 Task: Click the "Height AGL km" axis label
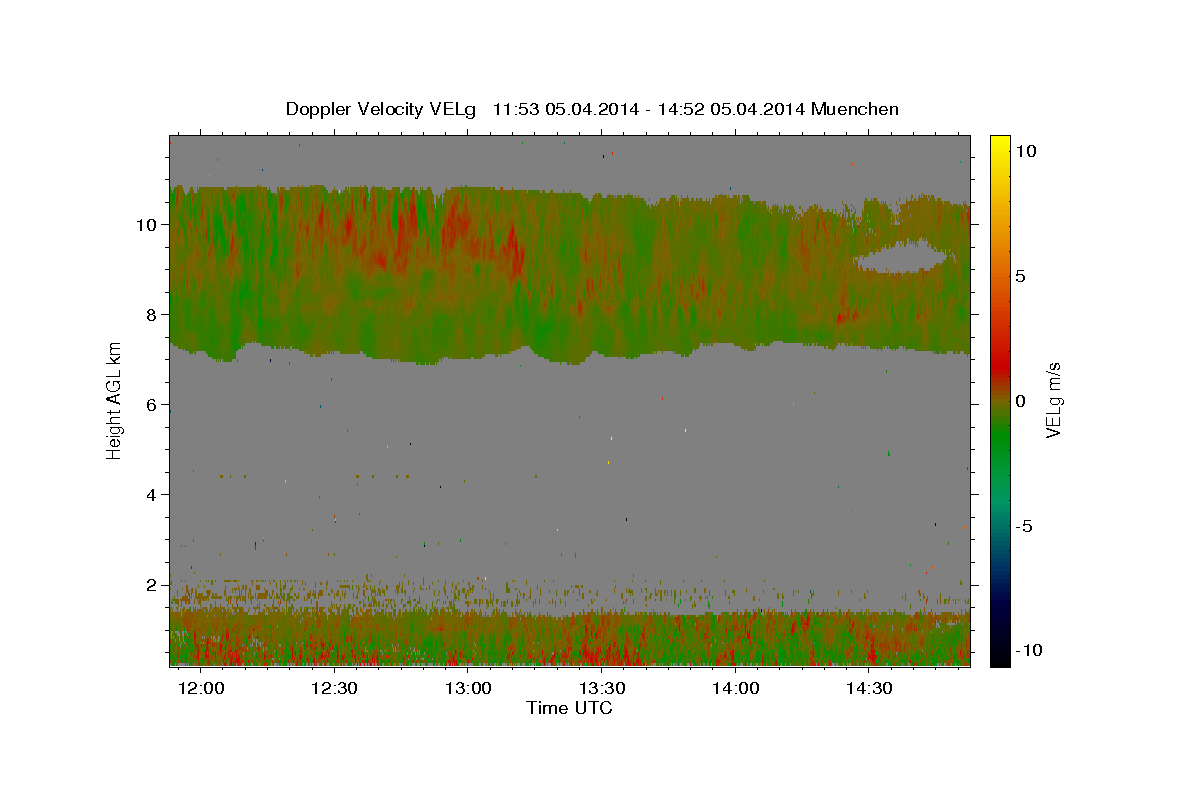[x=115, y=400]
